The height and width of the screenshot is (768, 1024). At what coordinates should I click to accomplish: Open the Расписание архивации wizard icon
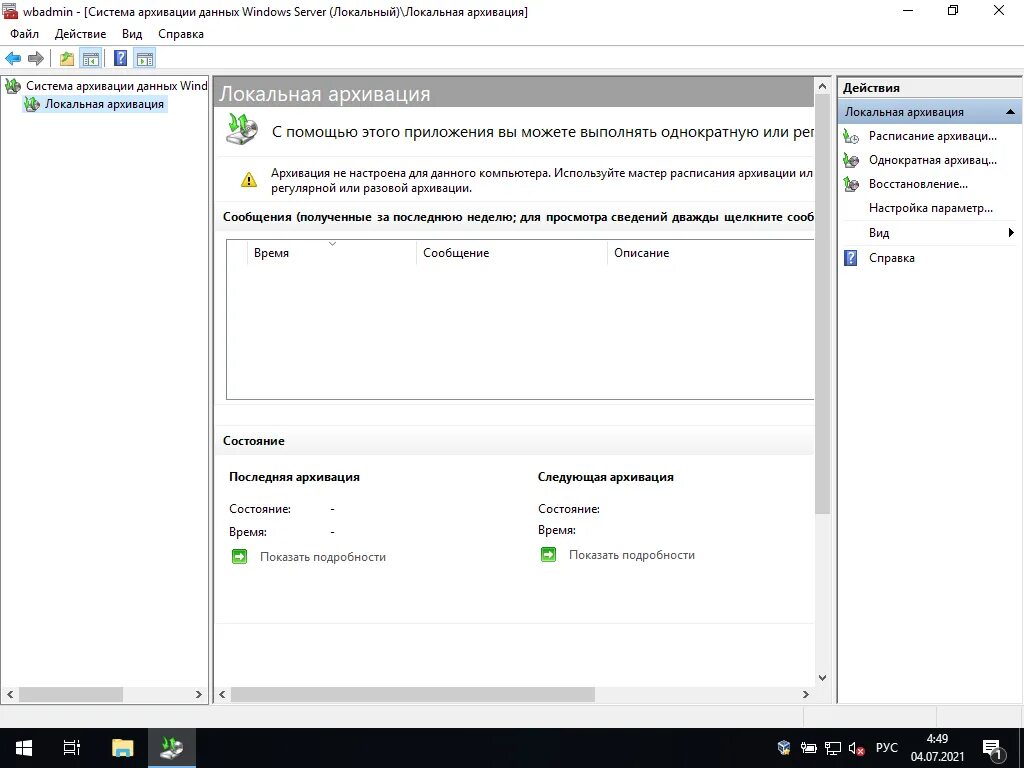[850, 136]
